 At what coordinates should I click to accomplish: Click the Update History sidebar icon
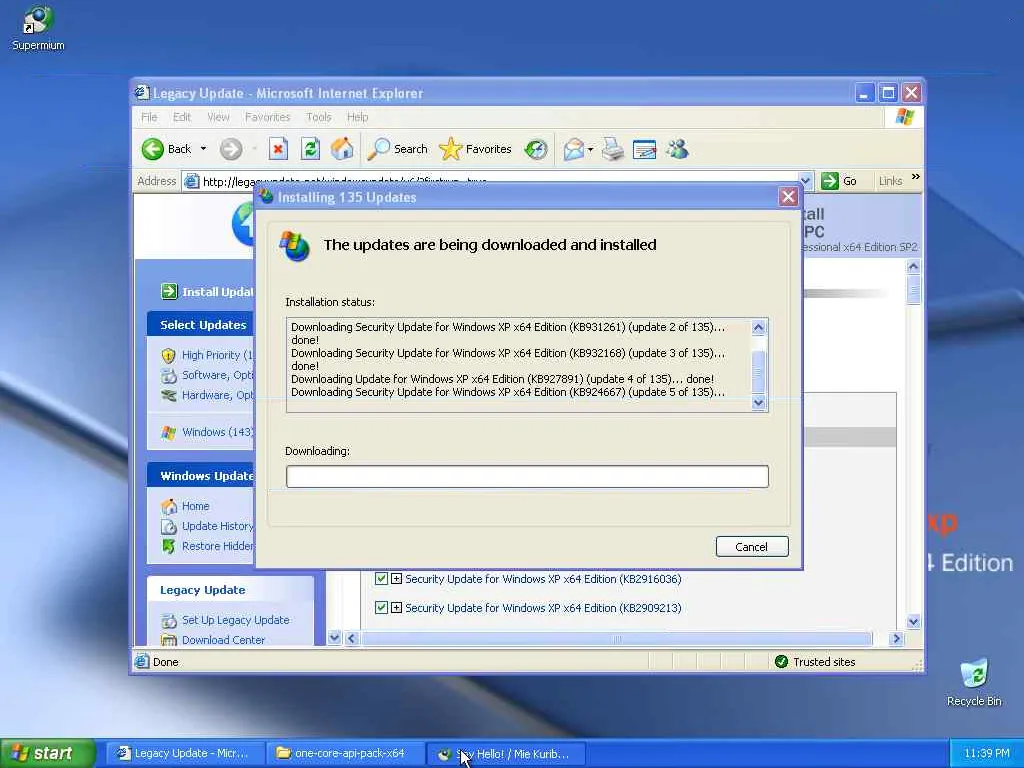[169, 526]
